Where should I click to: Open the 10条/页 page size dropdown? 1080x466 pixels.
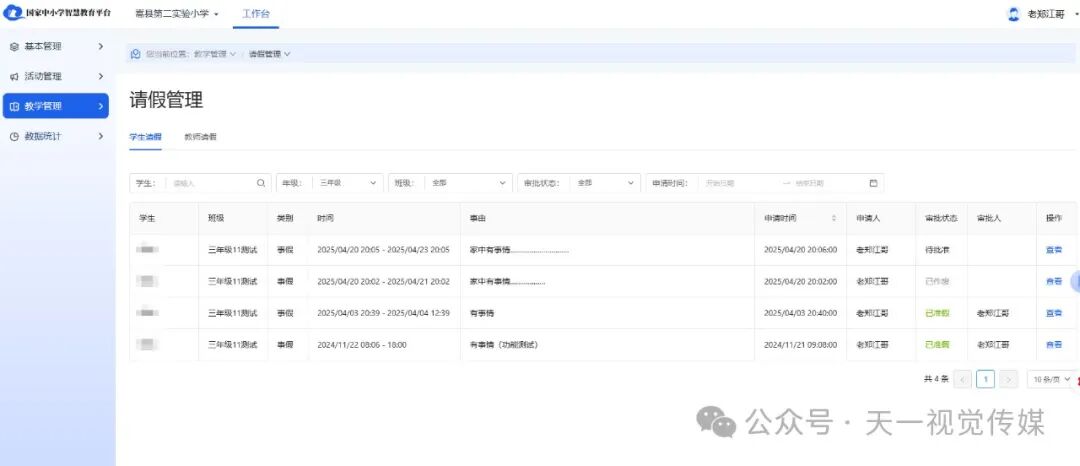pyautogui.click(x=1052, y=379)
